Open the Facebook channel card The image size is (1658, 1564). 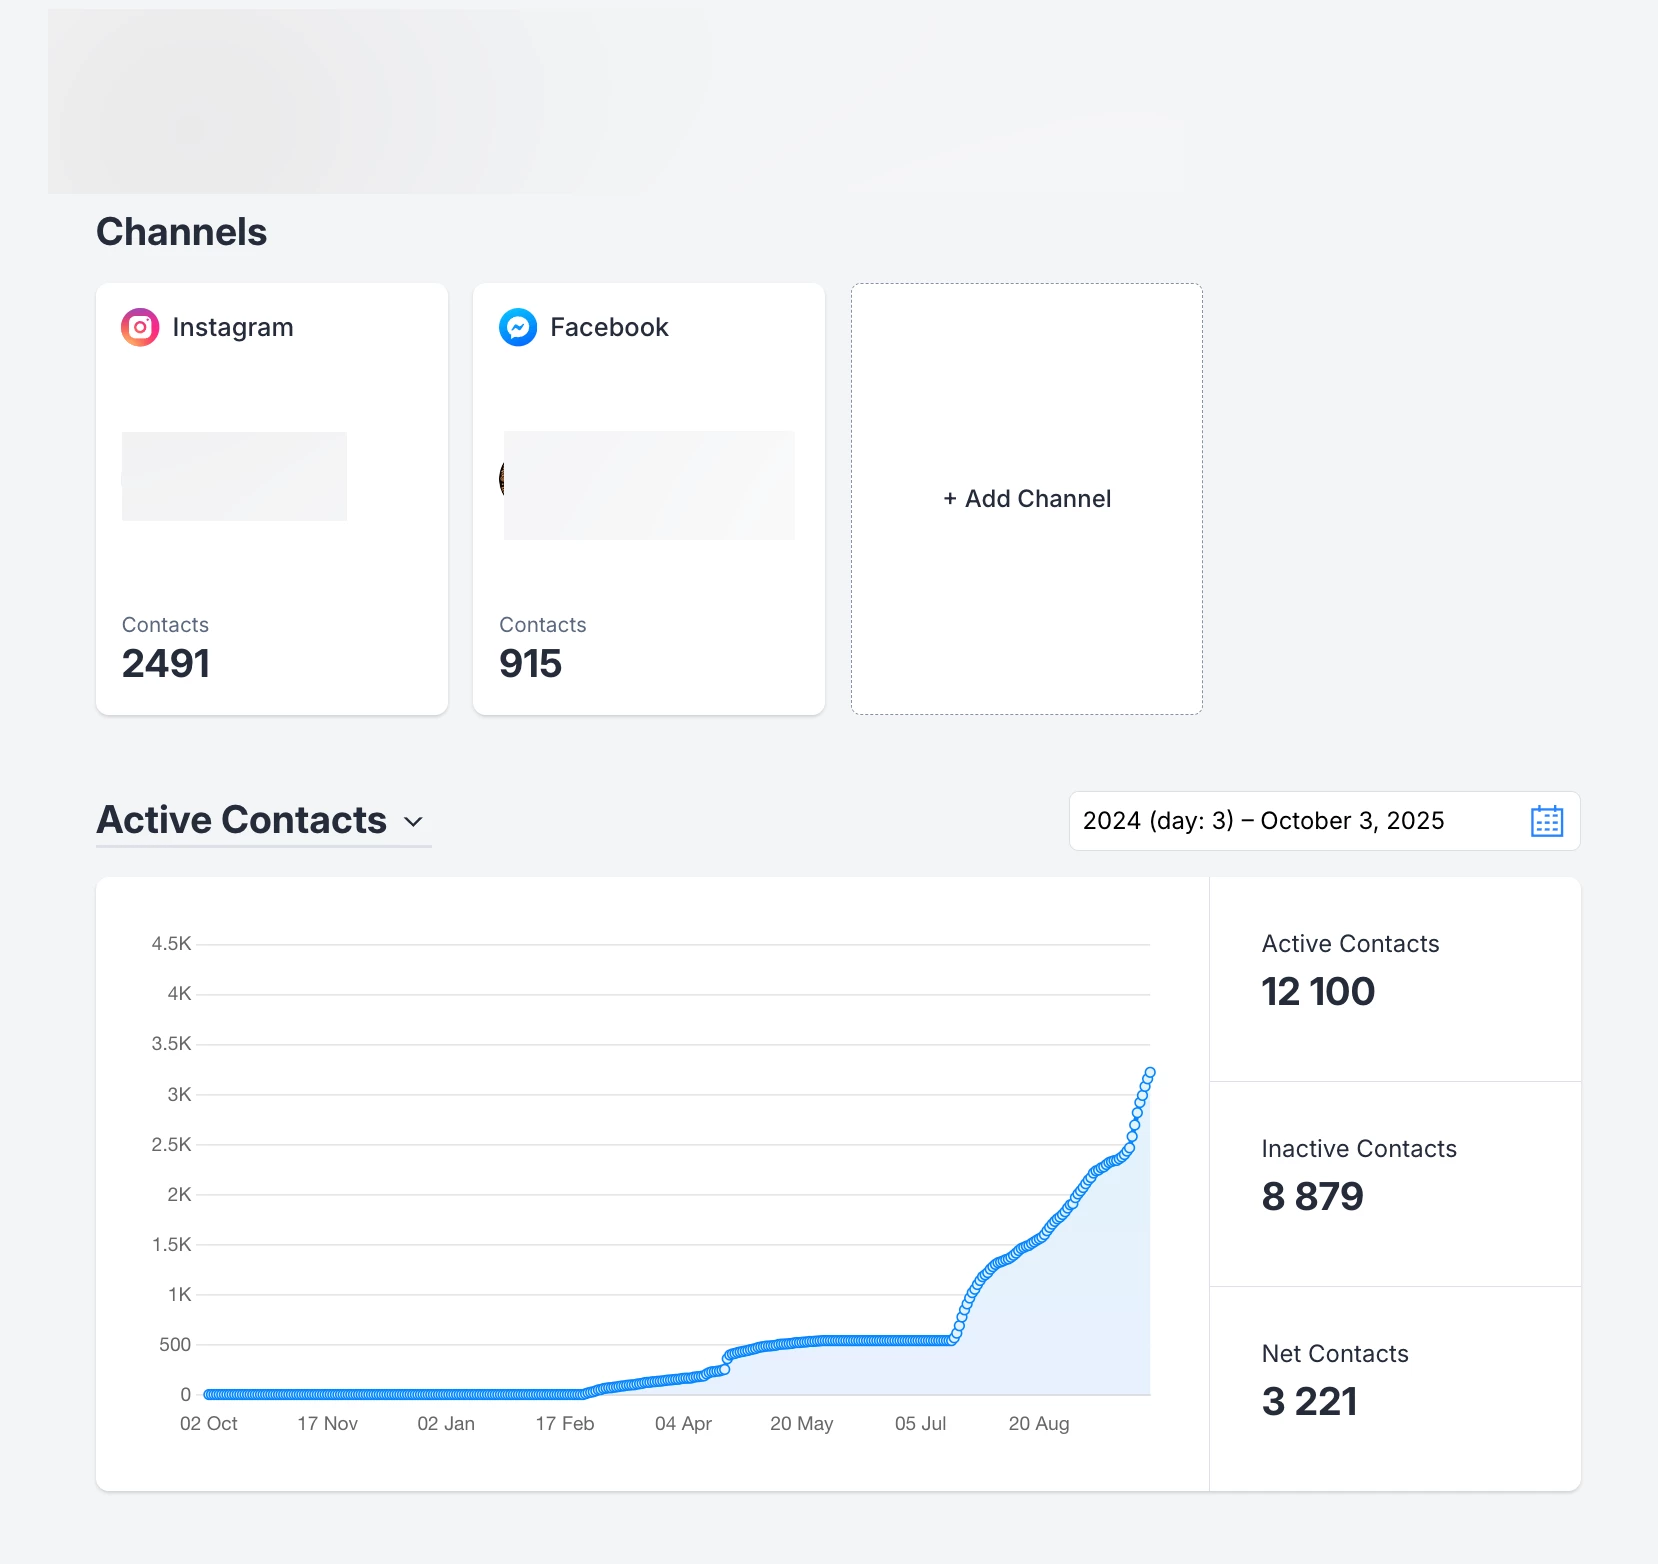click(649, 499)
